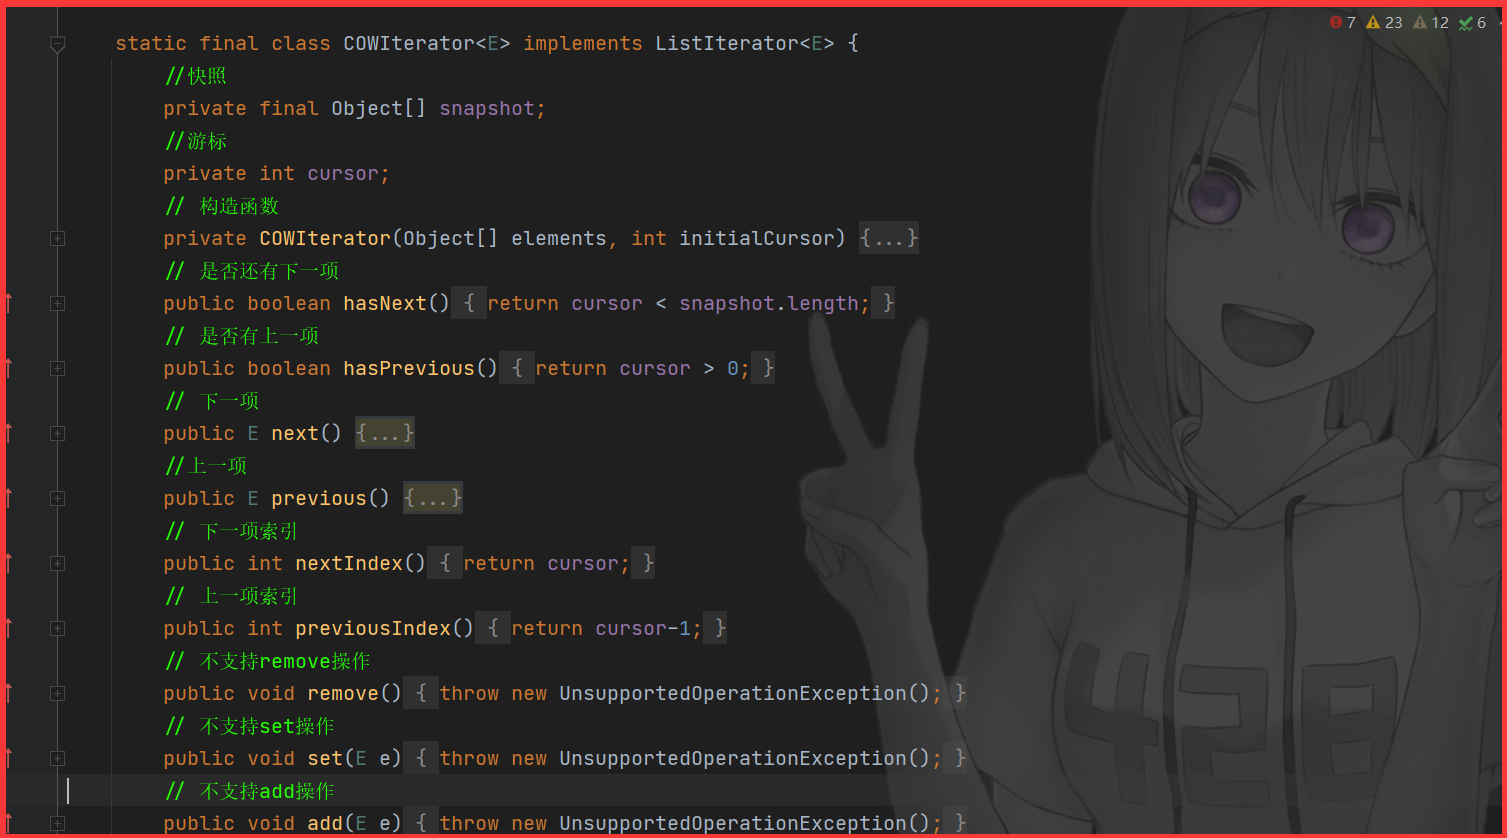Click the green typo checkmark showing 6

tap(1473, 22)
